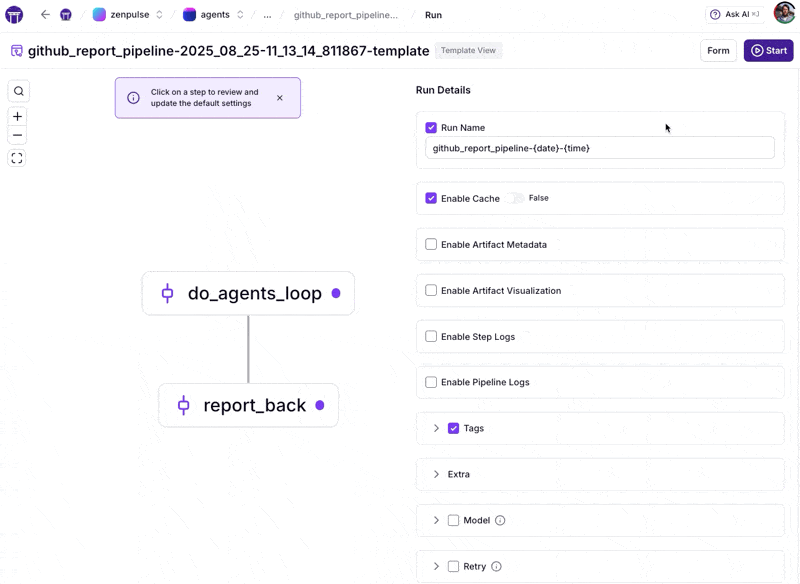This screenshot has height=584, width=800.
Task: Zoom out with the minus icon
Action: pos(17,135)
